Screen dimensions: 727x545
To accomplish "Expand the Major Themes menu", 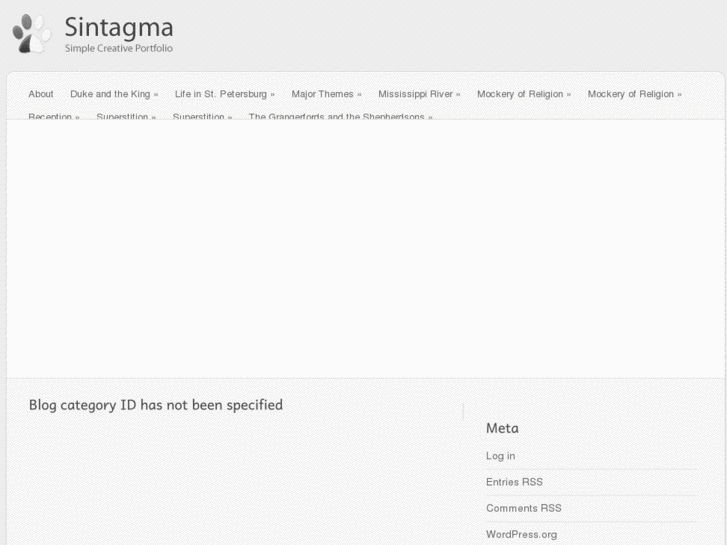I will click(x=326, y=94).
